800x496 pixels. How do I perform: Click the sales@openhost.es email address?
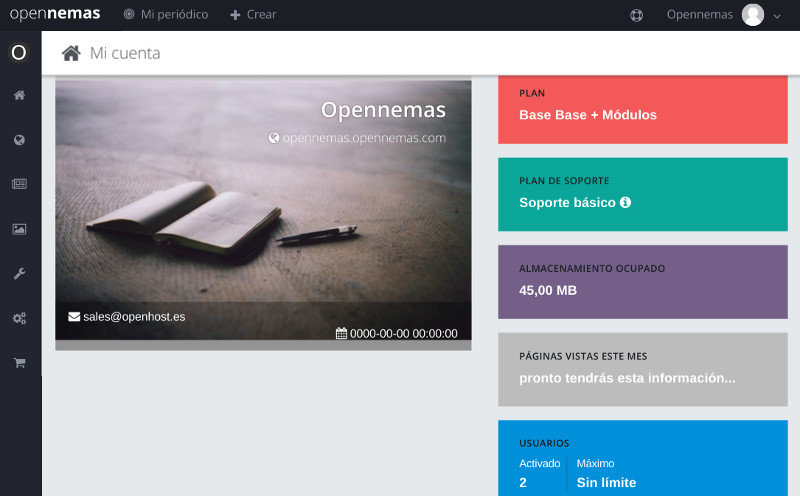pyautogui.click(x=134, y=317)
